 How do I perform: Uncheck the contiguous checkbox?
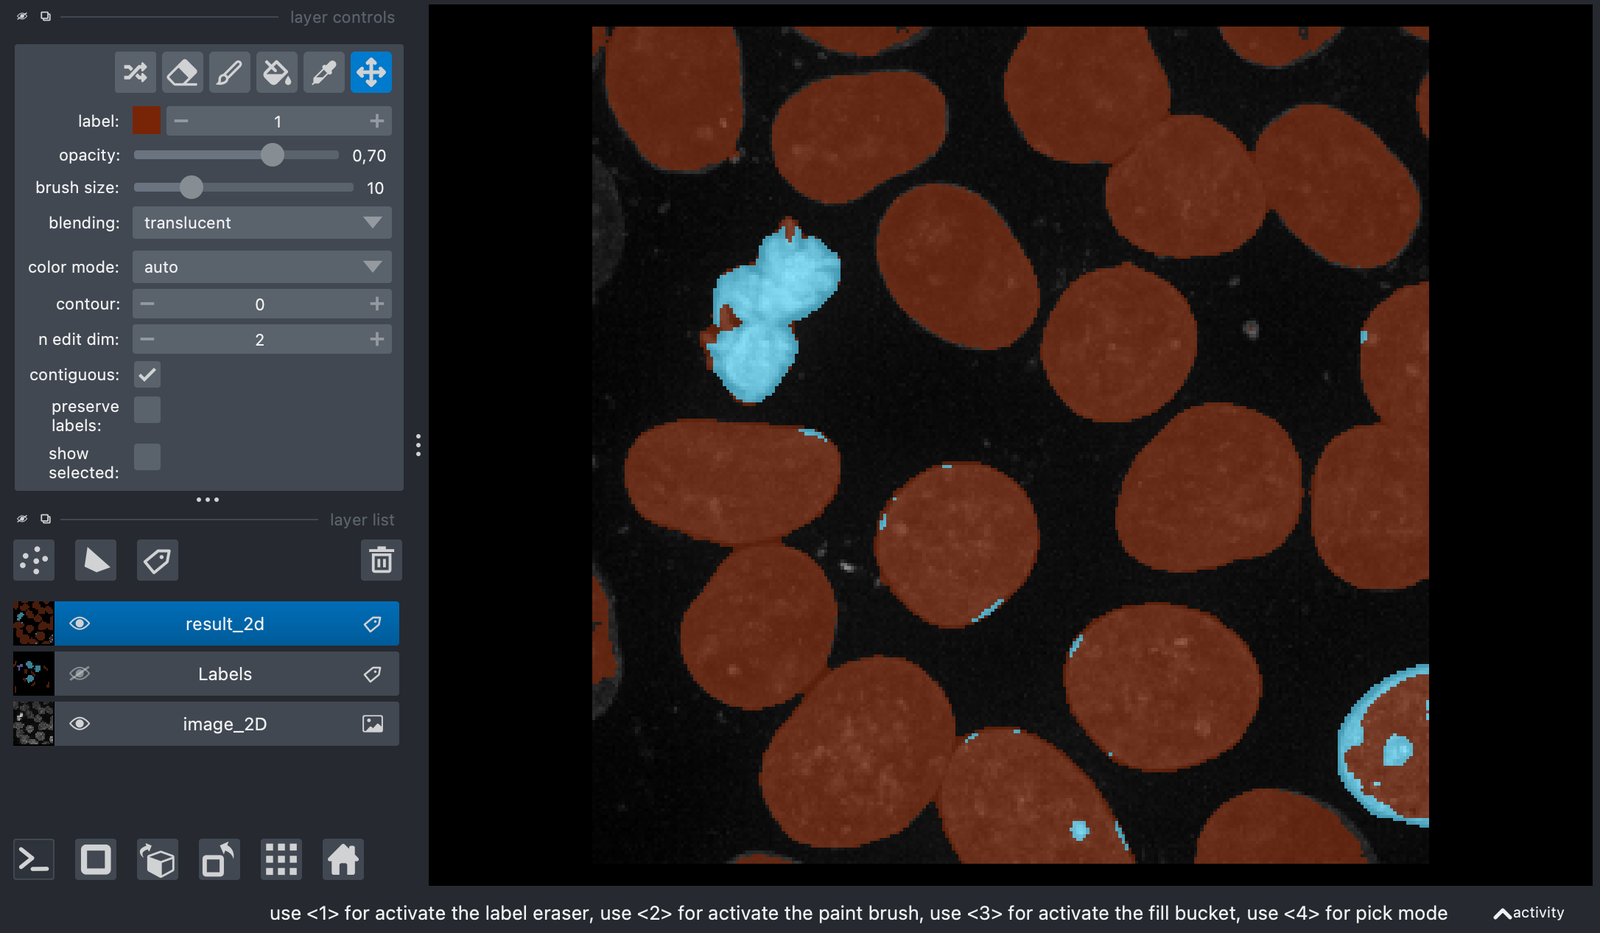pyautogui.click(x=147, y=375)
